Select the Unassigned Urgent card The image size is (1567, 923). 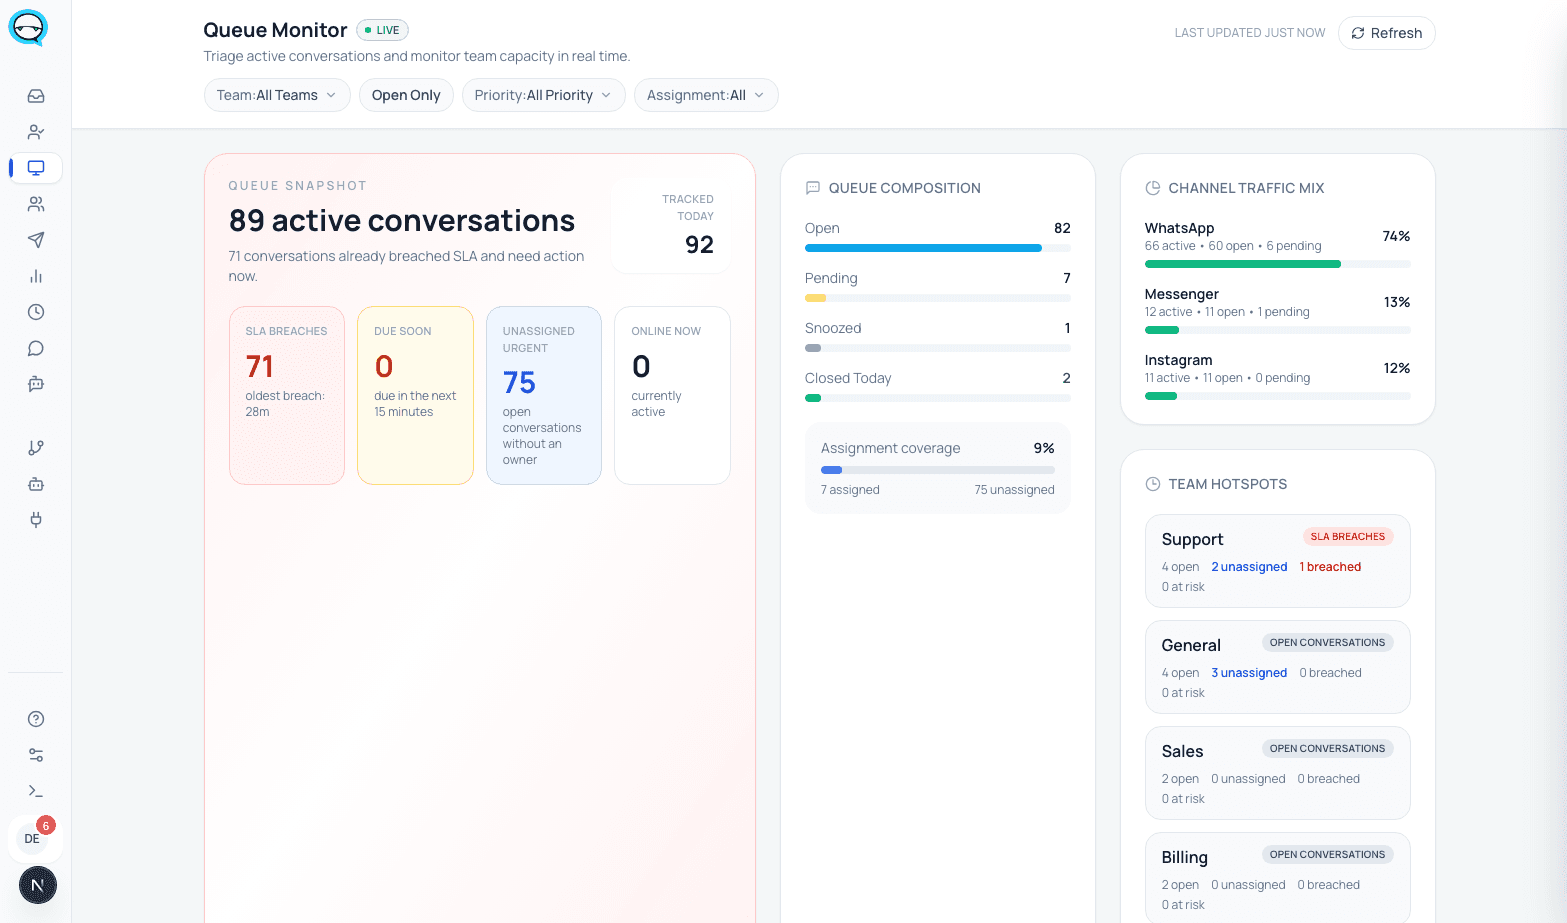click(x=544, y=395)
